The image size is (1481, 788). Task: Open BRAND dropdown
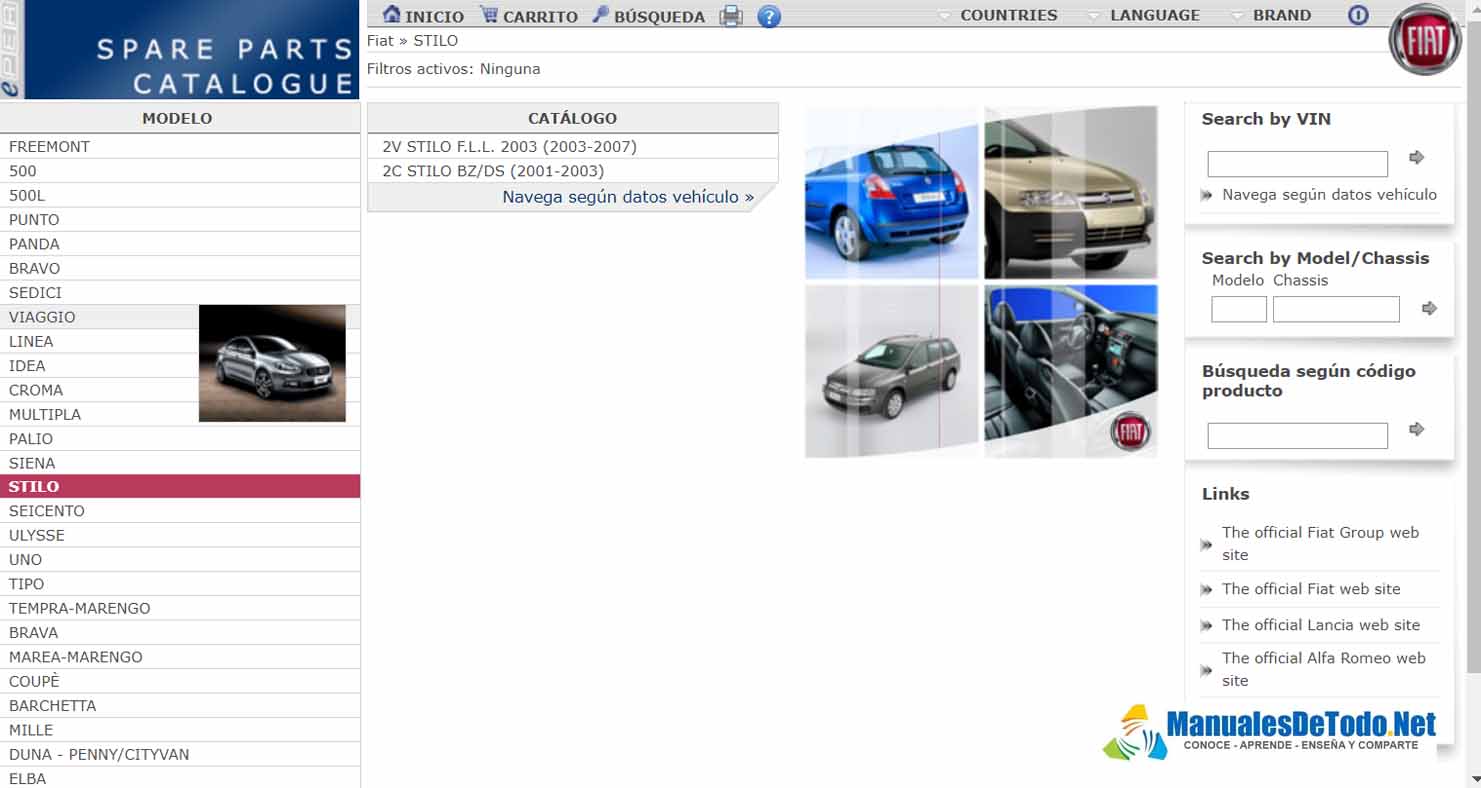pyautogui.click(x=1271, y=15)
